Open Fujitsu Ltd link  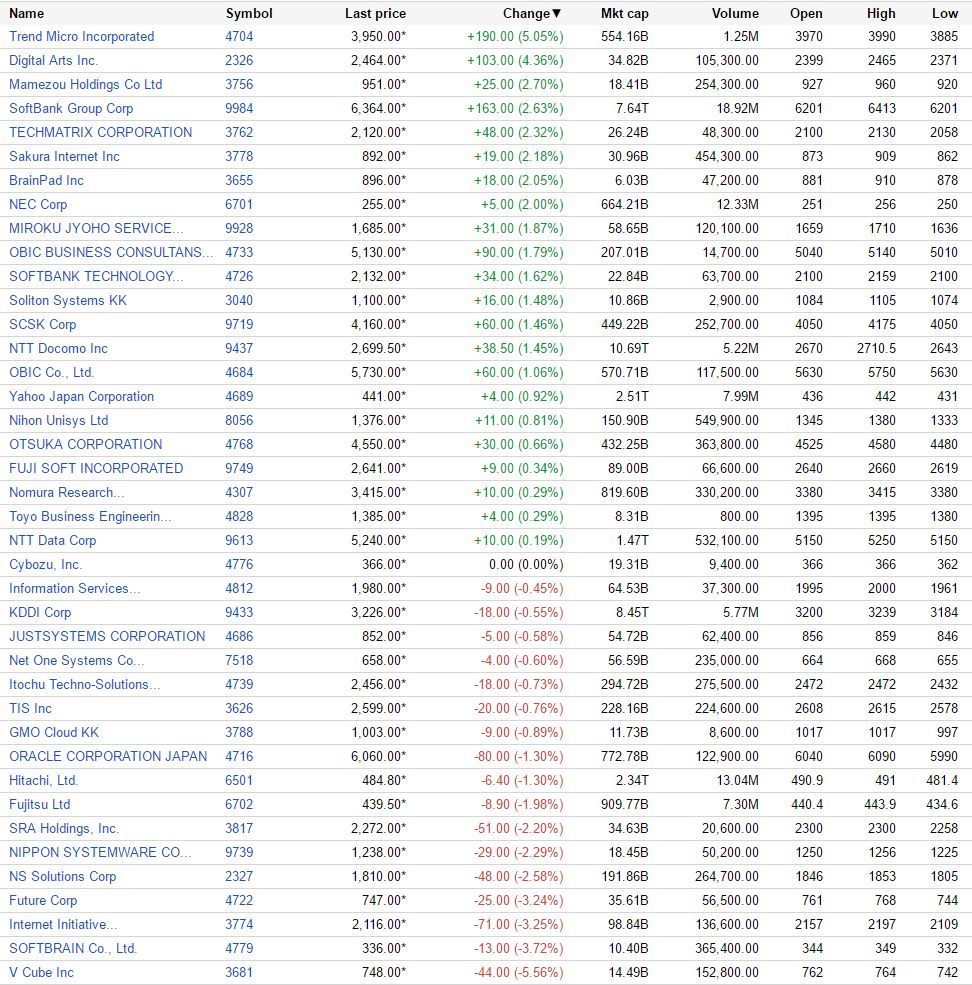(x=40, y=804)
